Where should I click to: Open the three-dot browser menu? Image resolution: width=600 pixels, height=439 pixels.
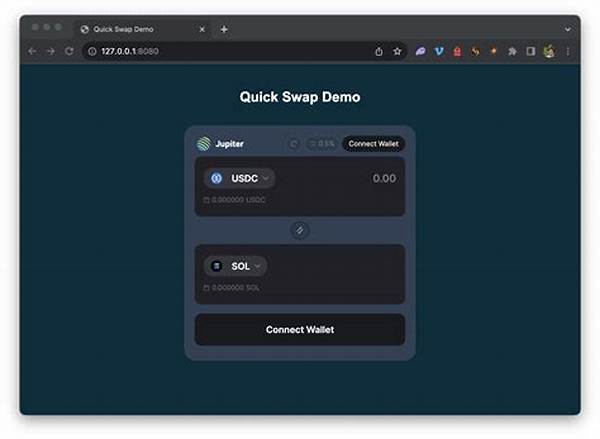(568, 51)
